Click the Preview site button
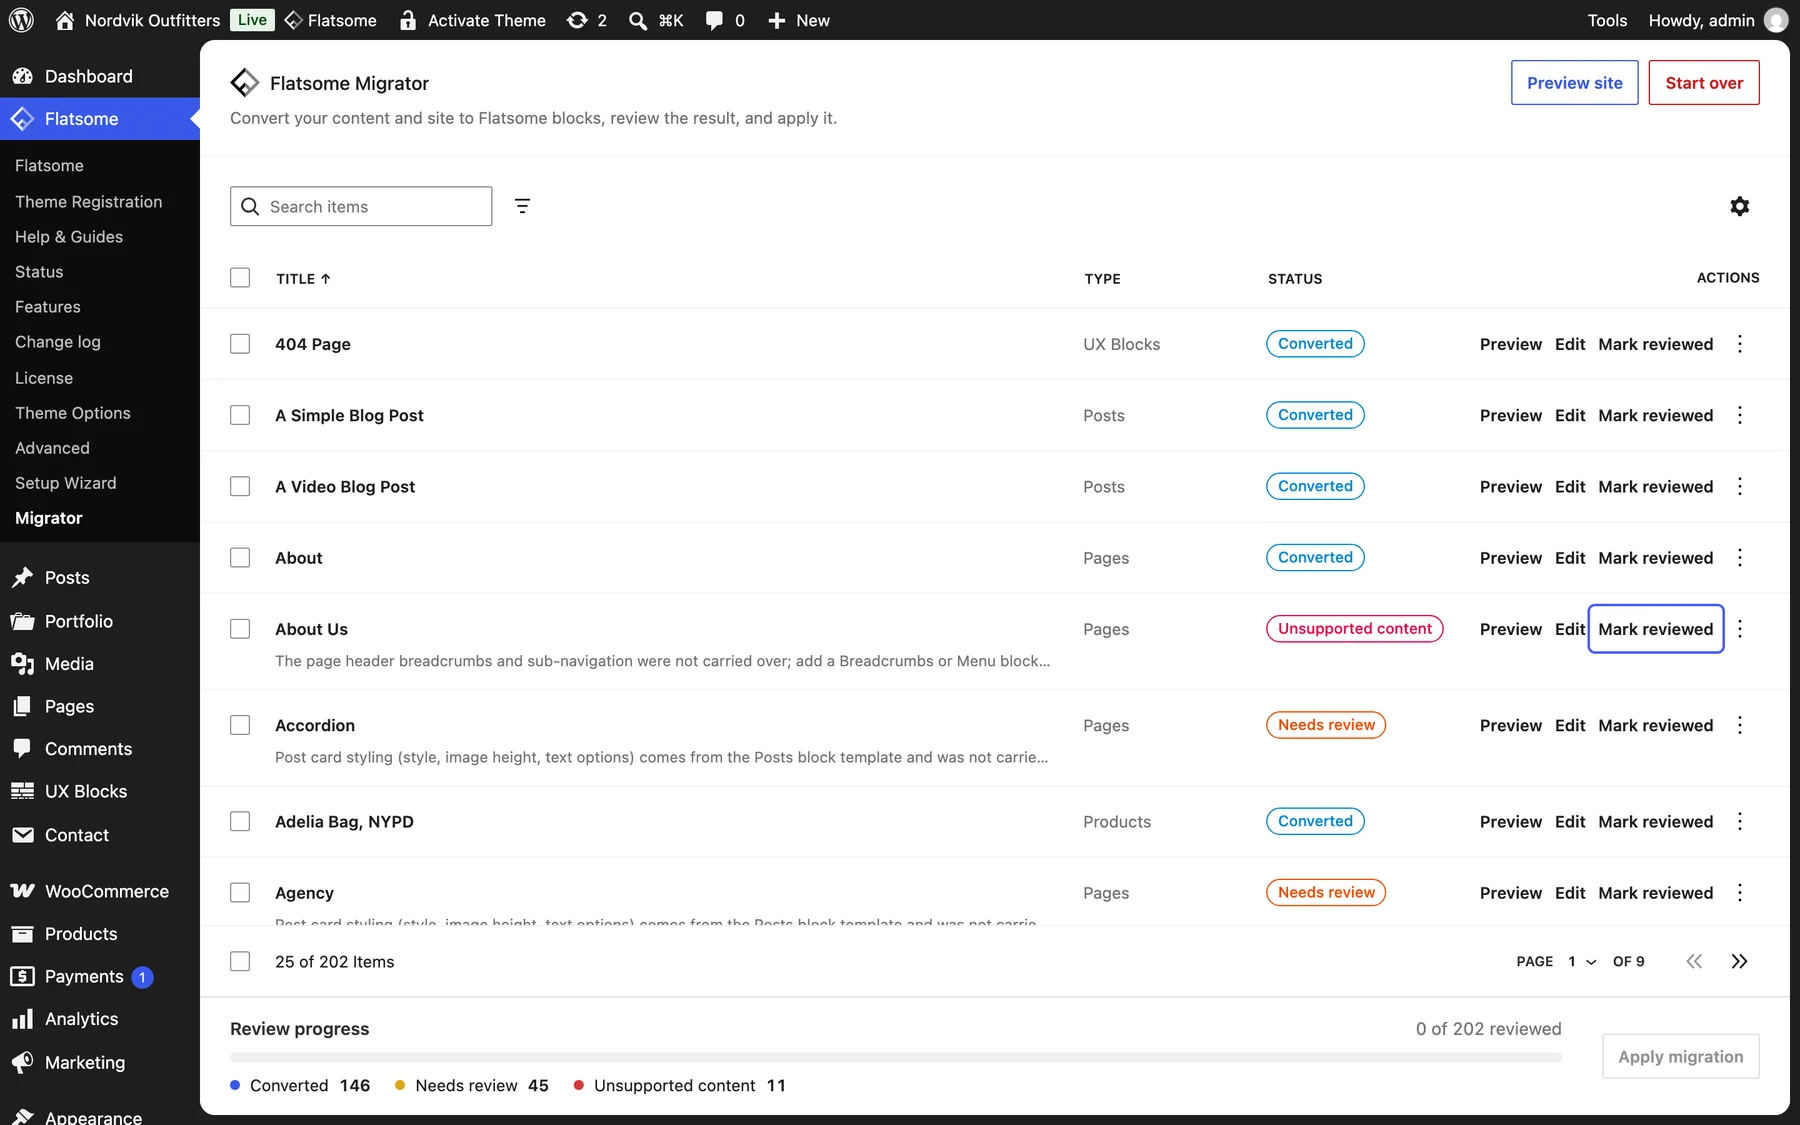 coord(1575,83)
